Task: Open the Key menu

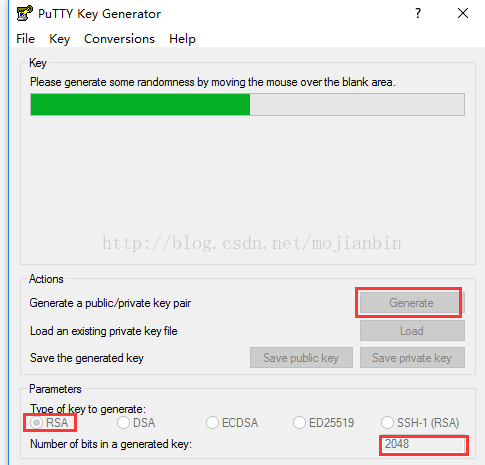Action: click(60, 39)
